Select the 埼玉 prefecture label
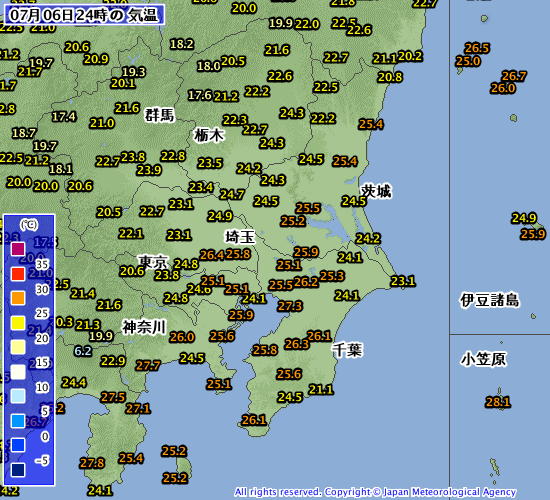The height and width of the screenshot is (500, 550). point(240,237)
